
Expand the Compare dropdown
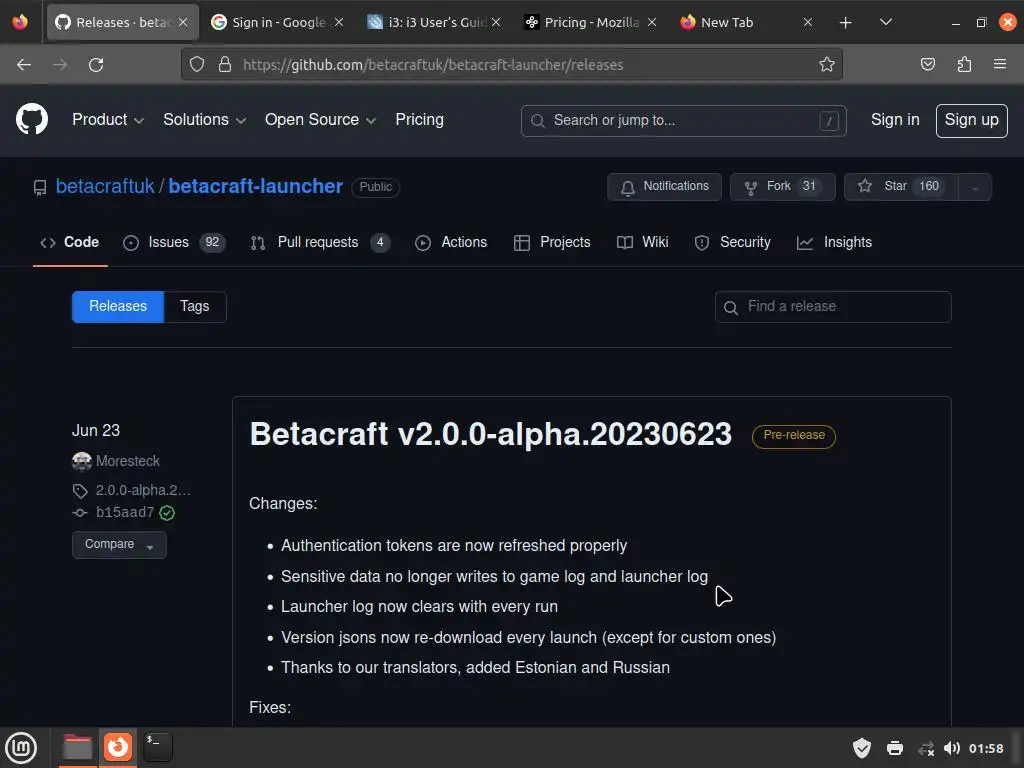(x=119, y=545)
